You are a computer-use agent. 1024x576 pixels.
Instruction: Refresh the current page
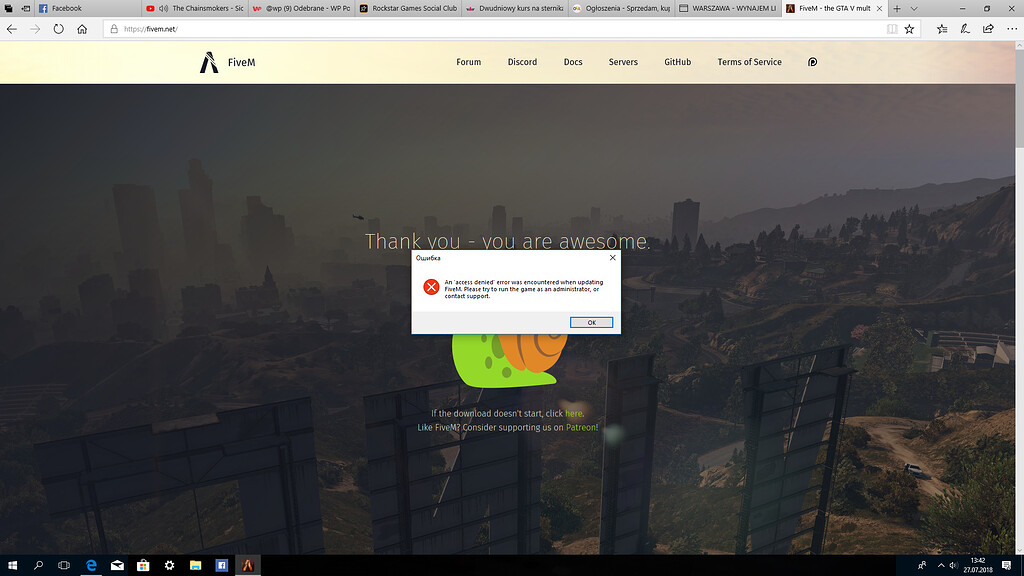[59, 29]
